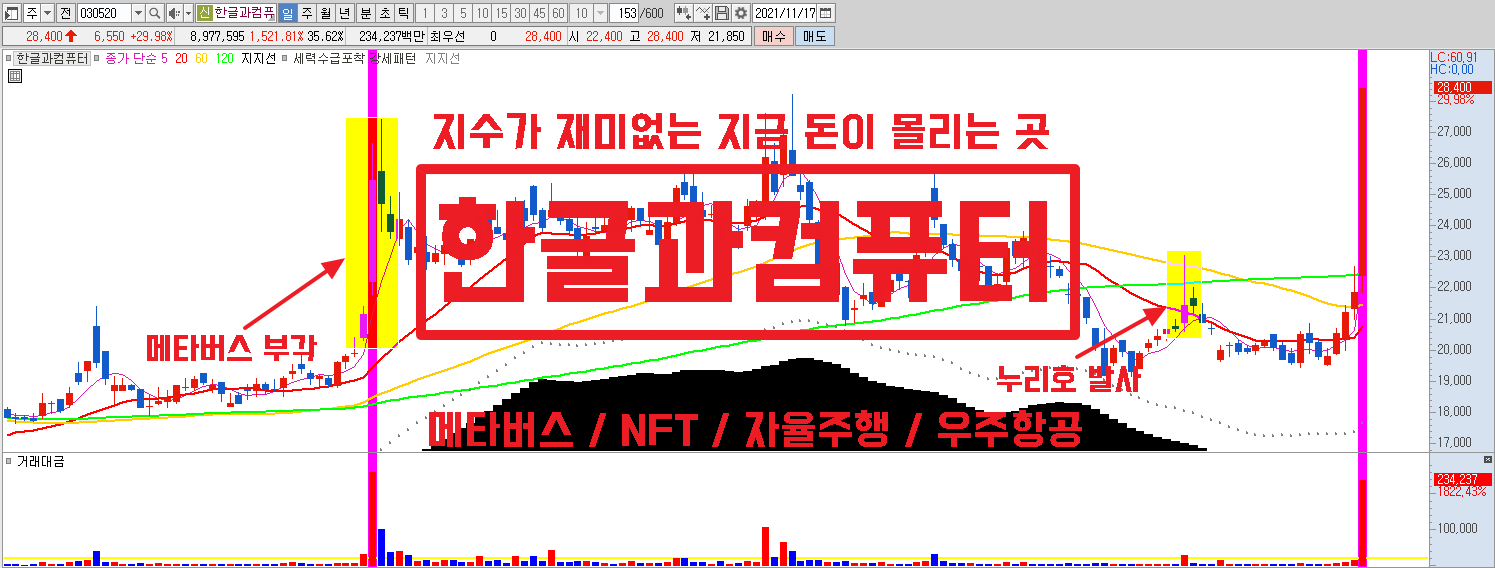Select the 45 interval button
Viewport: 1495px width, 568px height.
point(539,13)
